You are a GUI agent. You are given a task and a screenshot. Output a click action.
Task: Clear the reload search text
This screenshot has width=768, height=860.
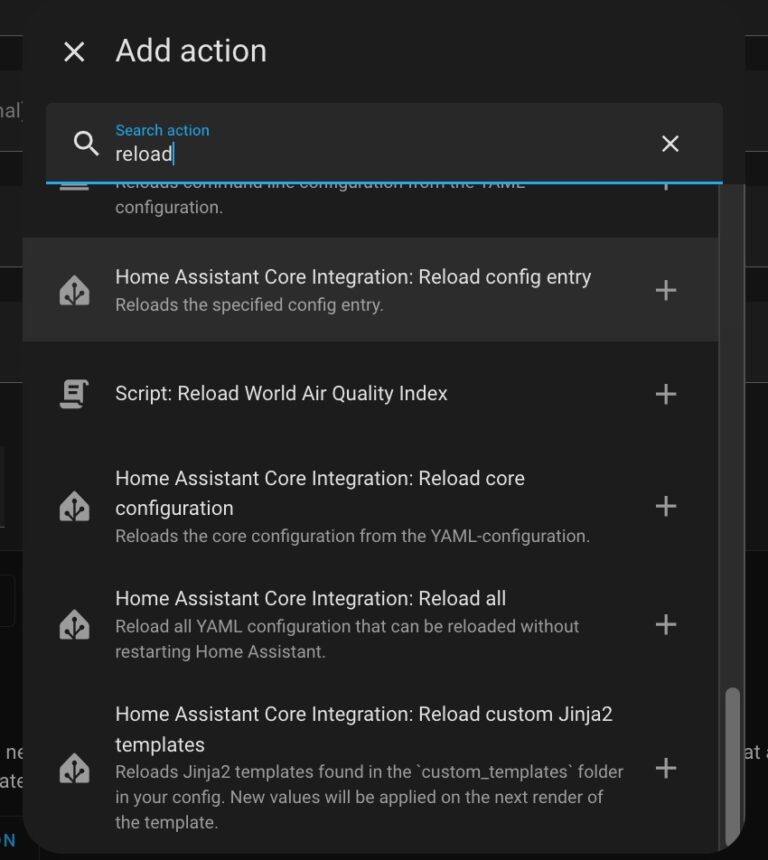point(669,144)
